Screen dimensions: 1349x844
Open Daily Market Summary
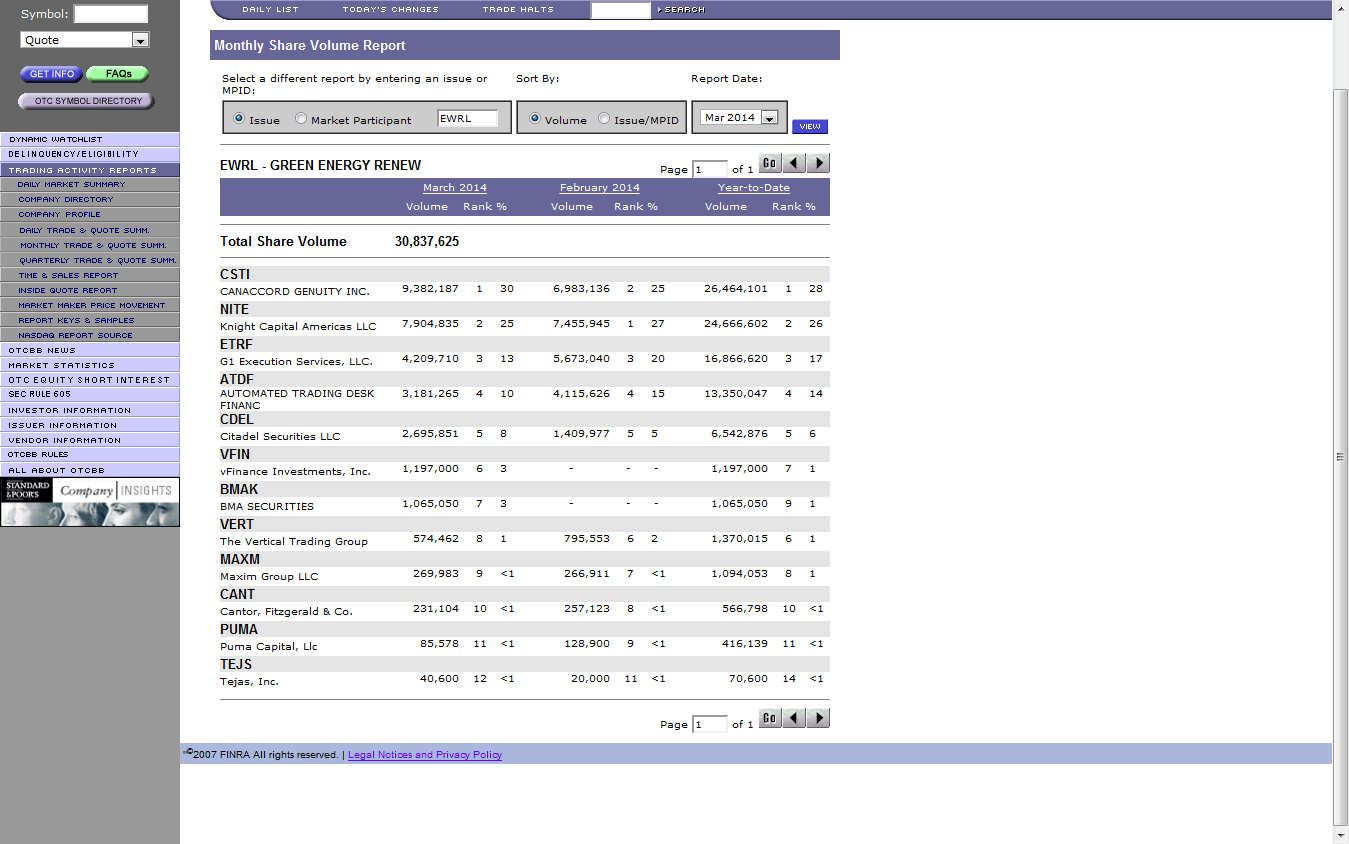point(90,185)
